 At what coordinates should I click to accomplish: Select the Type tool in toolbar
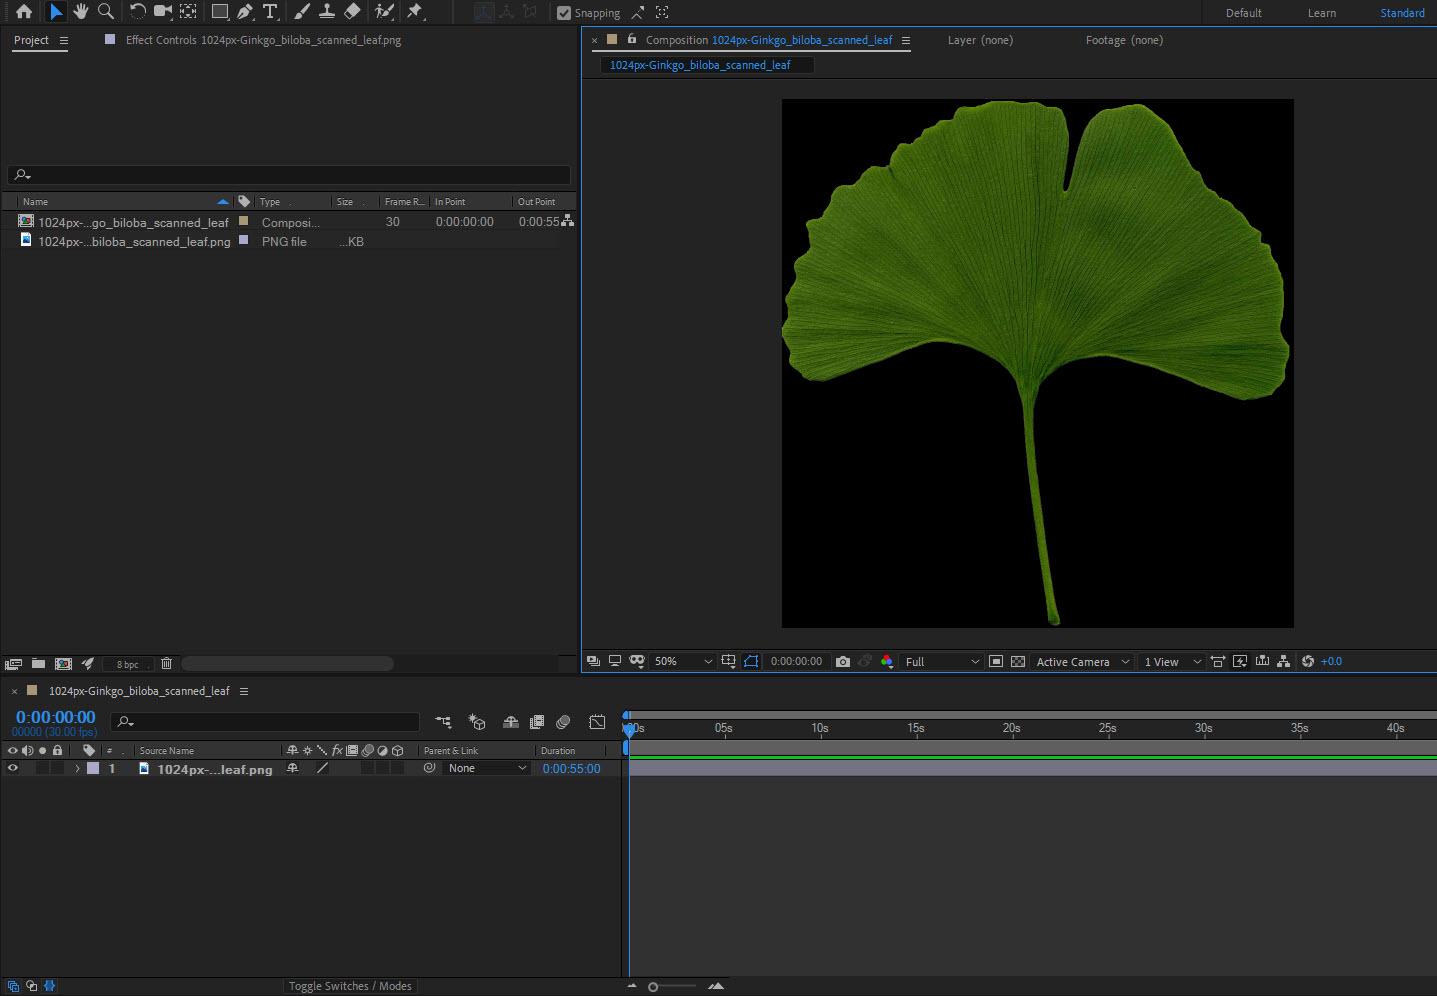click(x=270, y=12)
